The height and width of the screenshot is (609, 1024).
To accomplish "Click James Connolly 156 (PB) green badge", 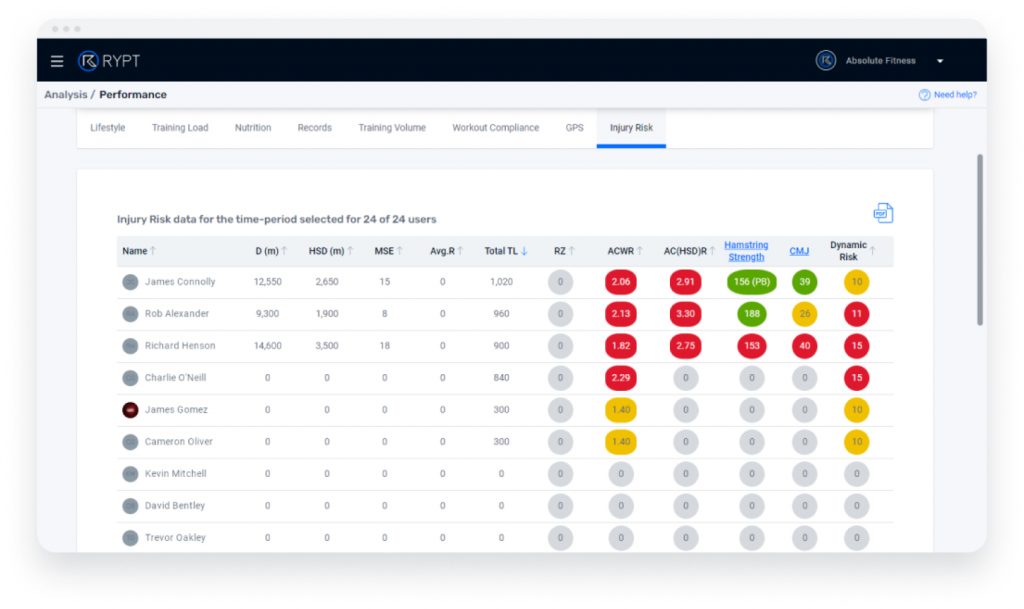I will [x=752, y=282].
